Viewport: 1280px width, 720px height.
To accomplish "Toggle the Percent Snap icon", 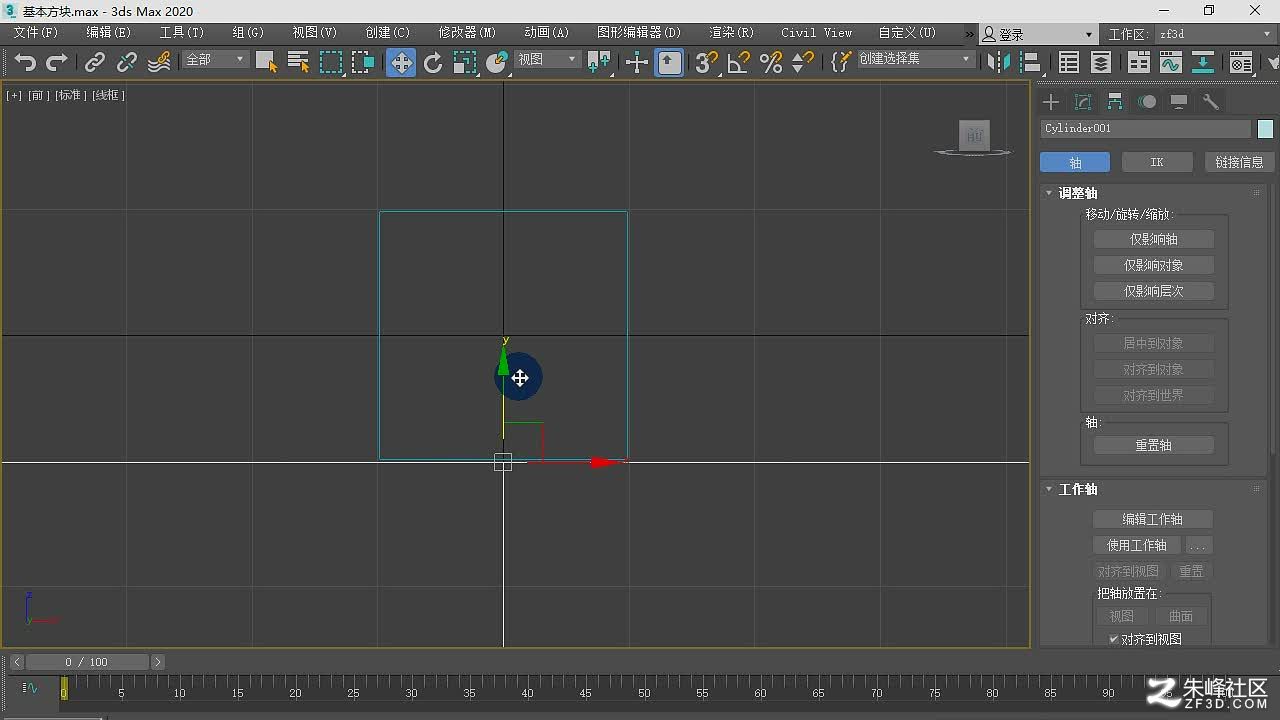I will click(771, 63).
